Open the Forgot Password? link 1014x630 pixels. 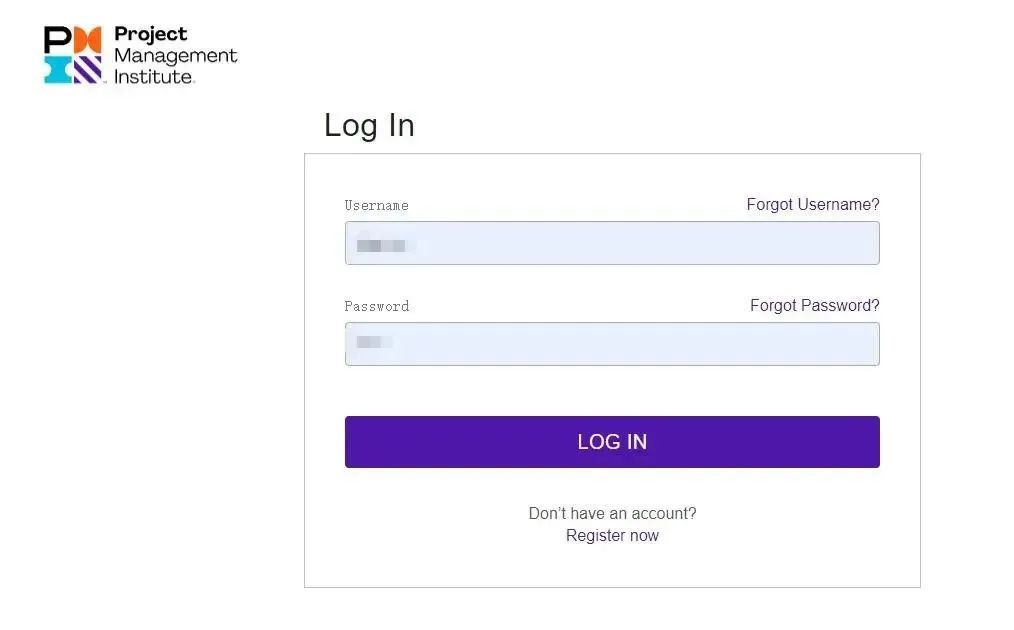(x=814, y=305)
